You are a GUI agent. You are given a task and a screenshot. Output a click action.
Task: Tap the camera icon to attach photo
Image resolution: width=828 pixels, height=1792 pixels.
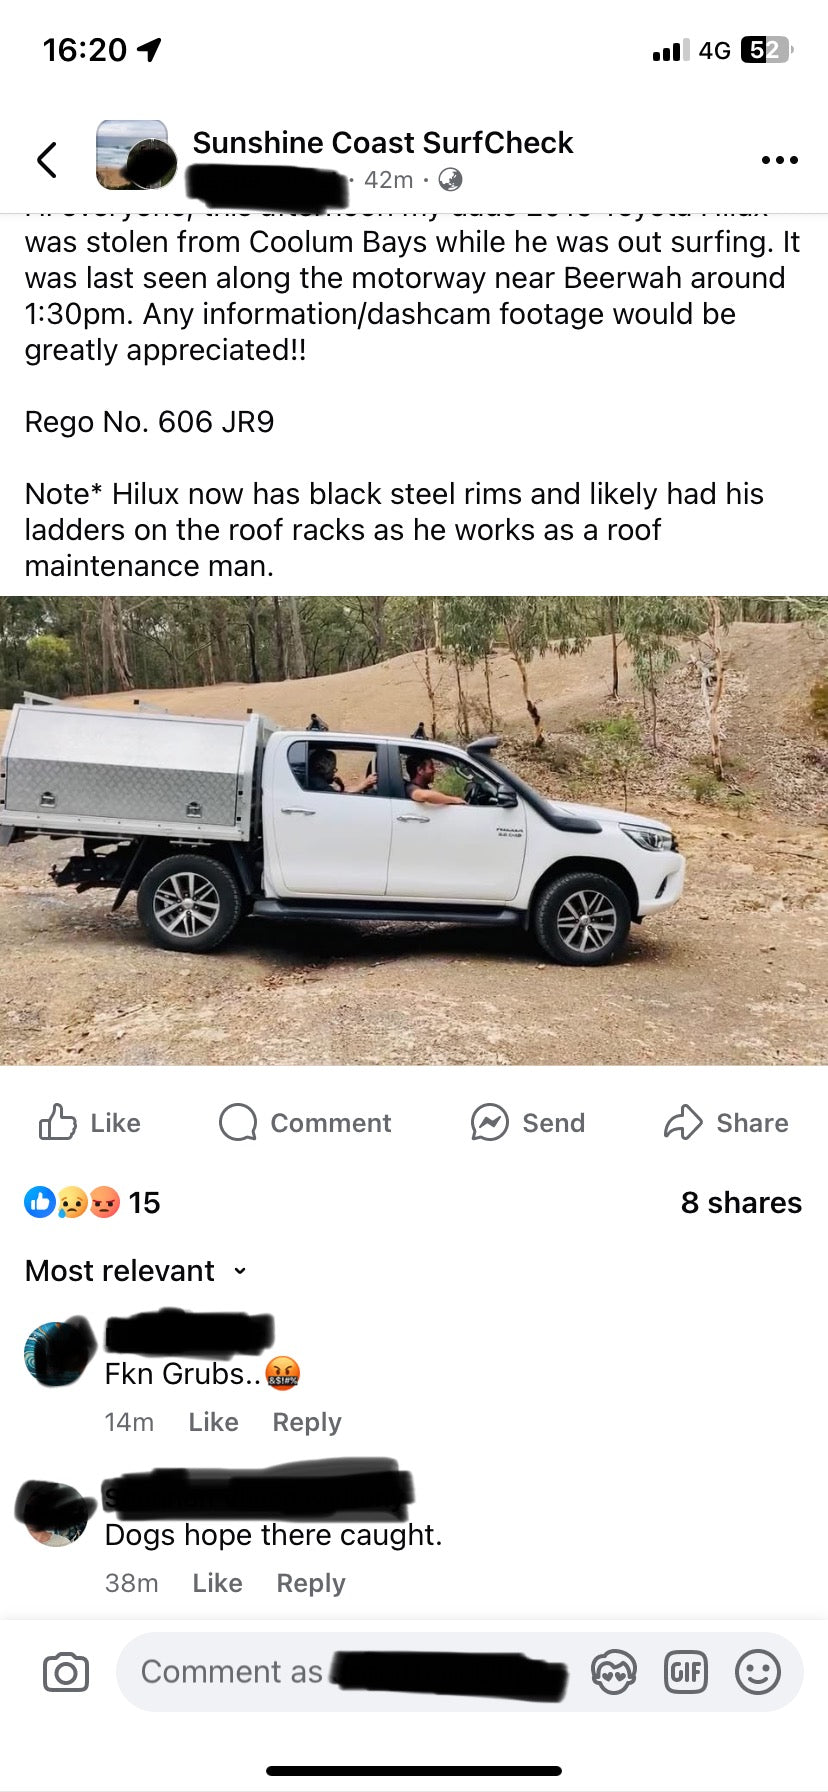click(x=66, y=1672)
